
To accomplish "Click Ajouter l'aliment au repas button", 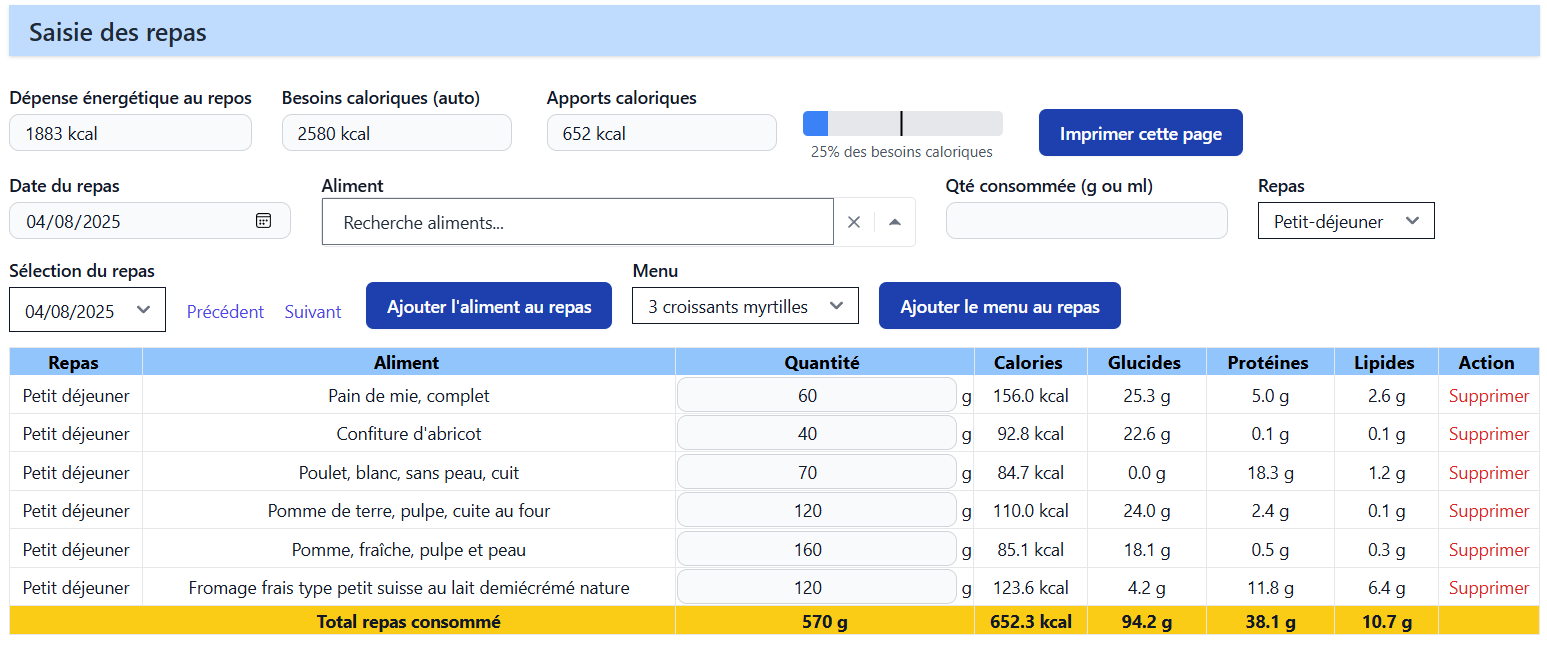I will [489, 306].
